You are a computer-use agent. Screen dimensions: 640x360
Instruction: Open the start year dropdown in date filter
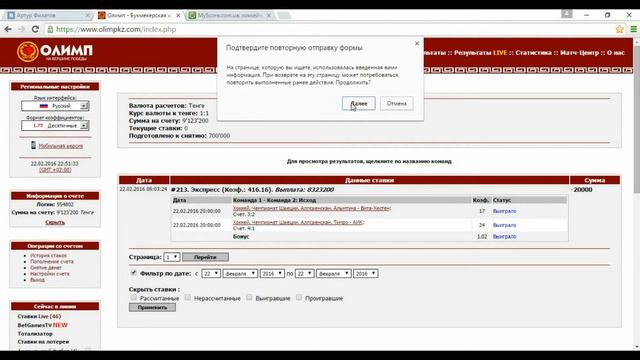point(272,273)
